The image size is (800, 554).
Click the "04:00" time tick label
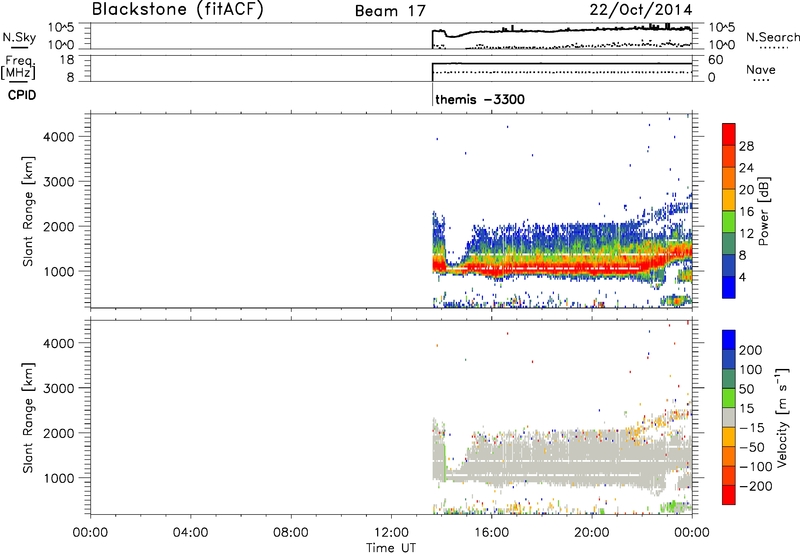point(190,533)
